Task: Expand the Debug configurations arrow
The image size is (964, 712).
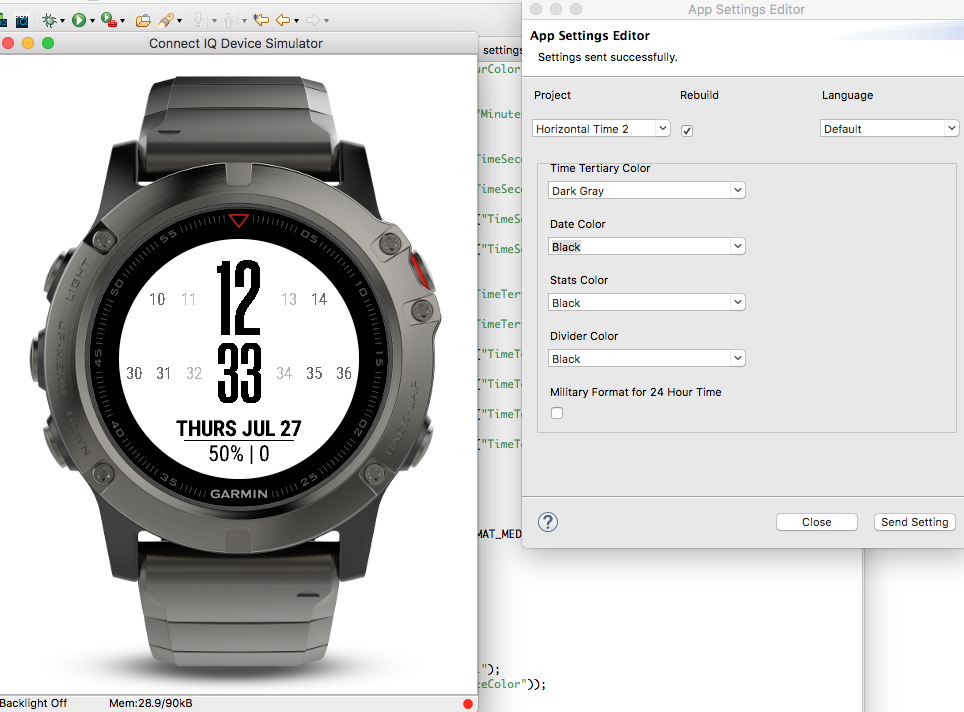Action: pyautogui.click(x=62, y=21)
